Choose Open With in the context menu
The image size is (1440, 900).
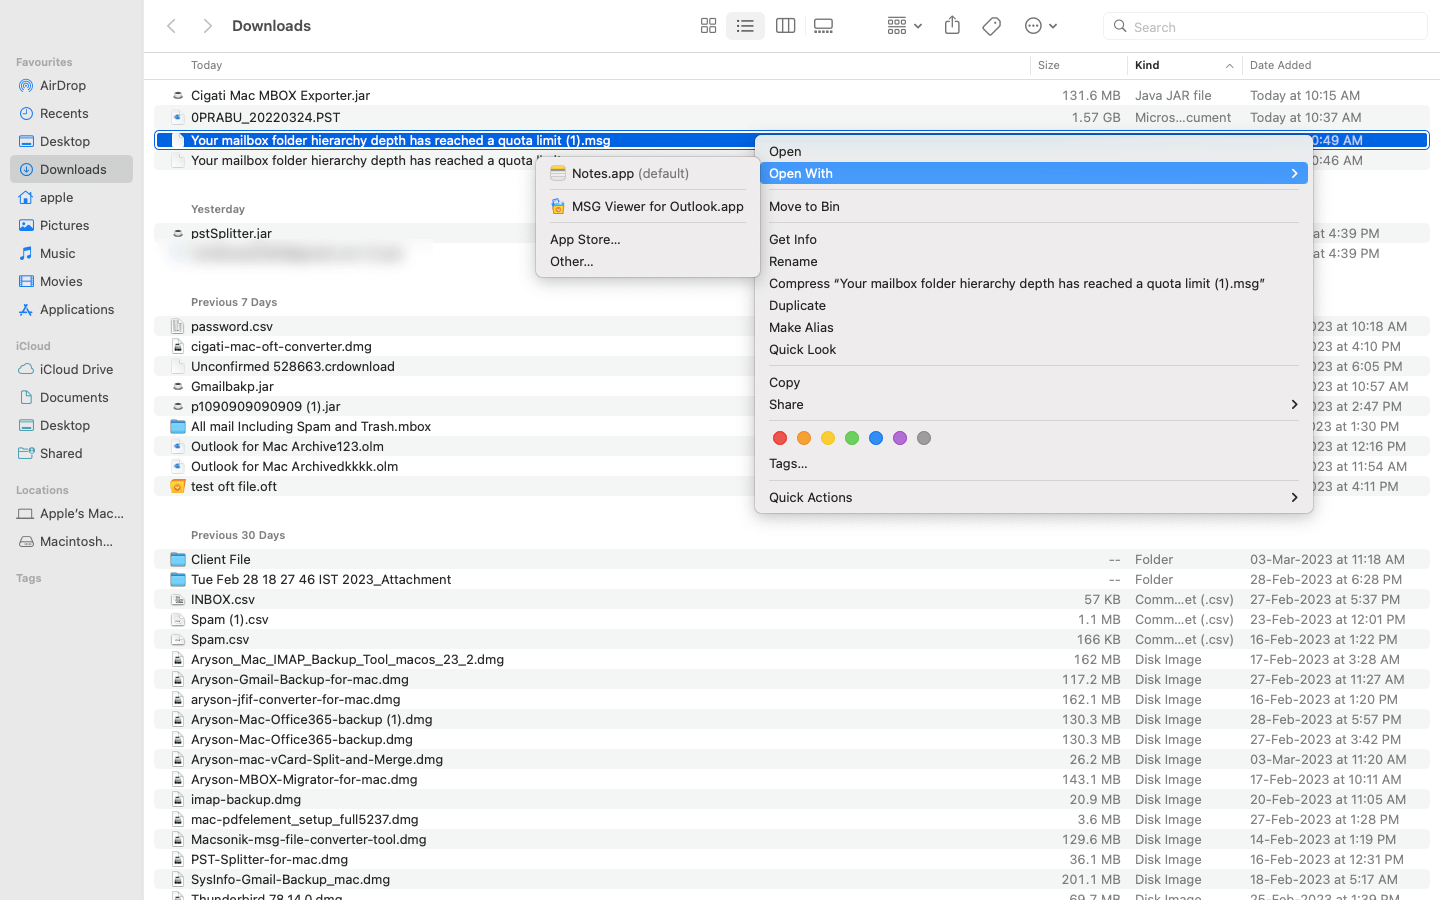tap(1033, 173)
